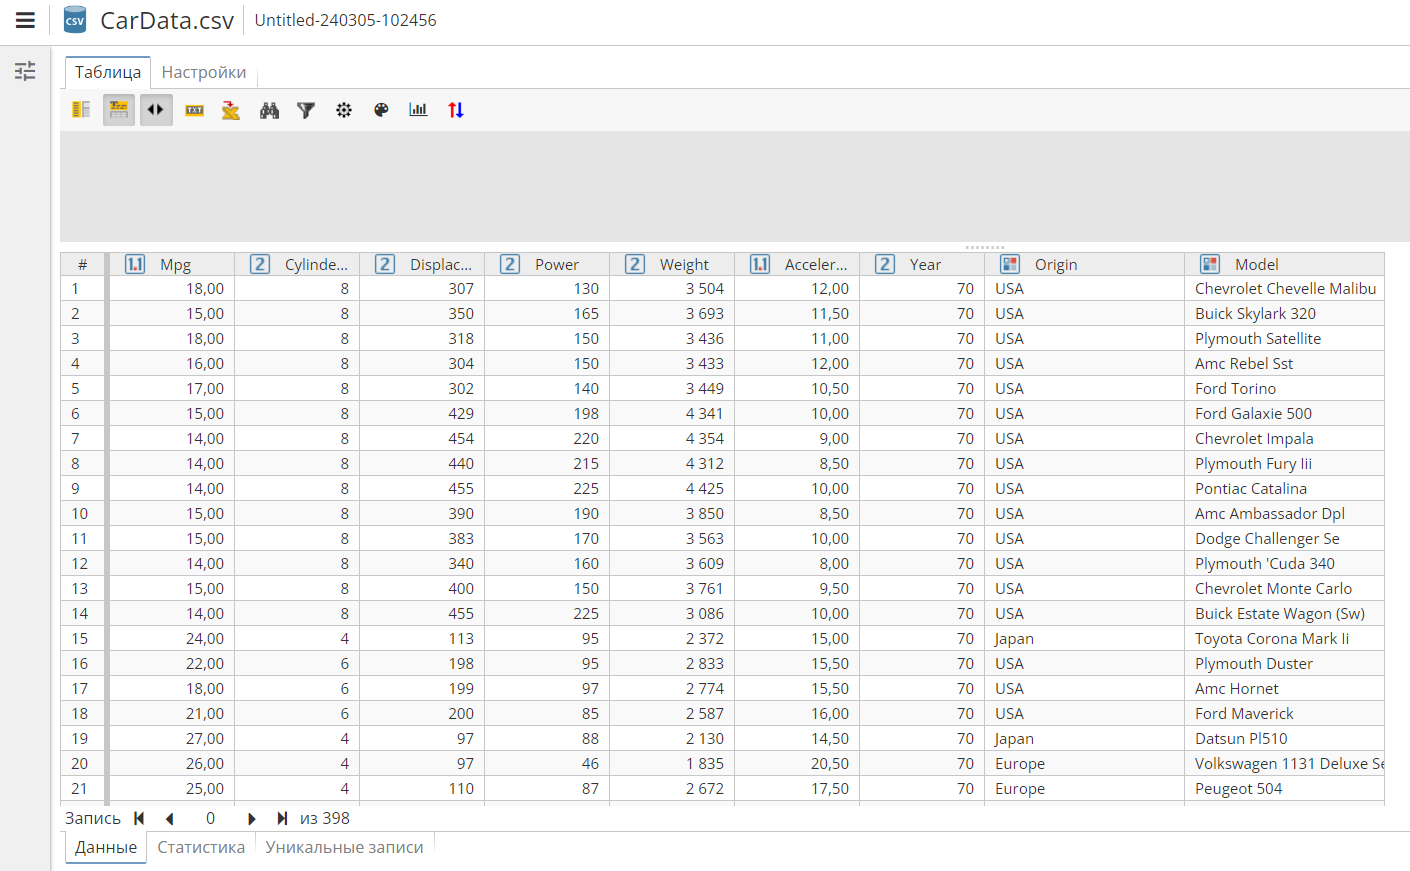Go to next record arrow
1410x871 pixels.
(x=251, y=818)
